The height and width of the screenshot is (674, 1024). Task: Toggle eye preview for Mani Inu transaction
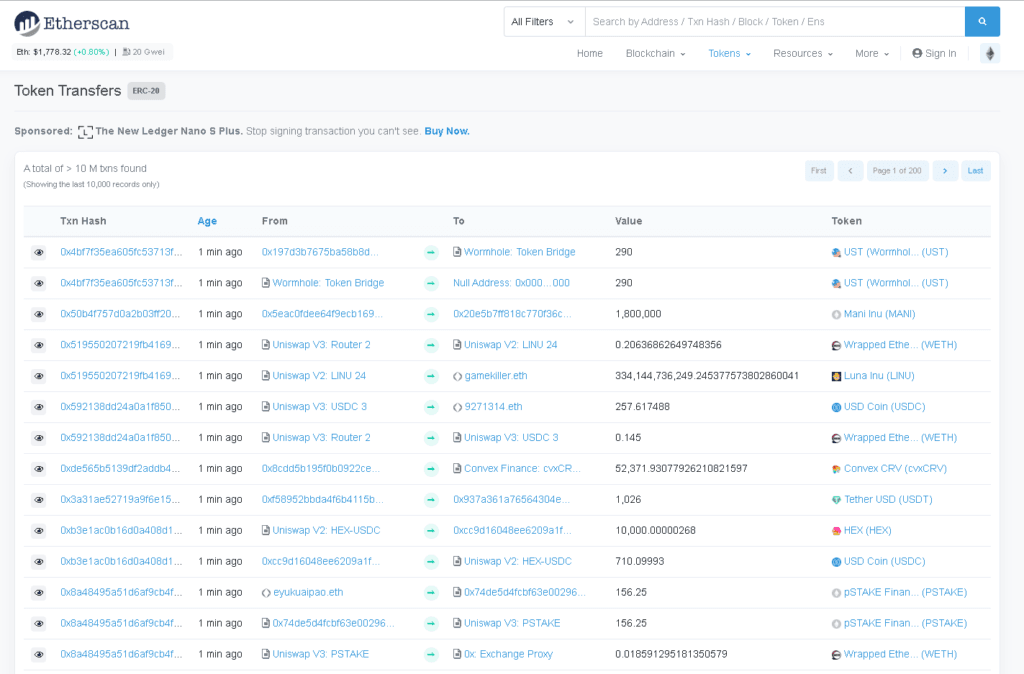click(x=39, y=314)
